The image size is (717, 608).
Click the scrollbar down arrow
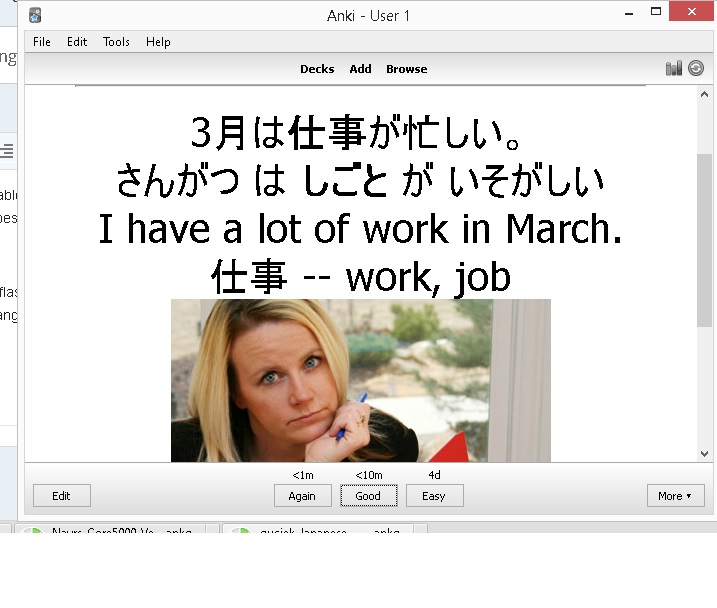coord(705,453)
